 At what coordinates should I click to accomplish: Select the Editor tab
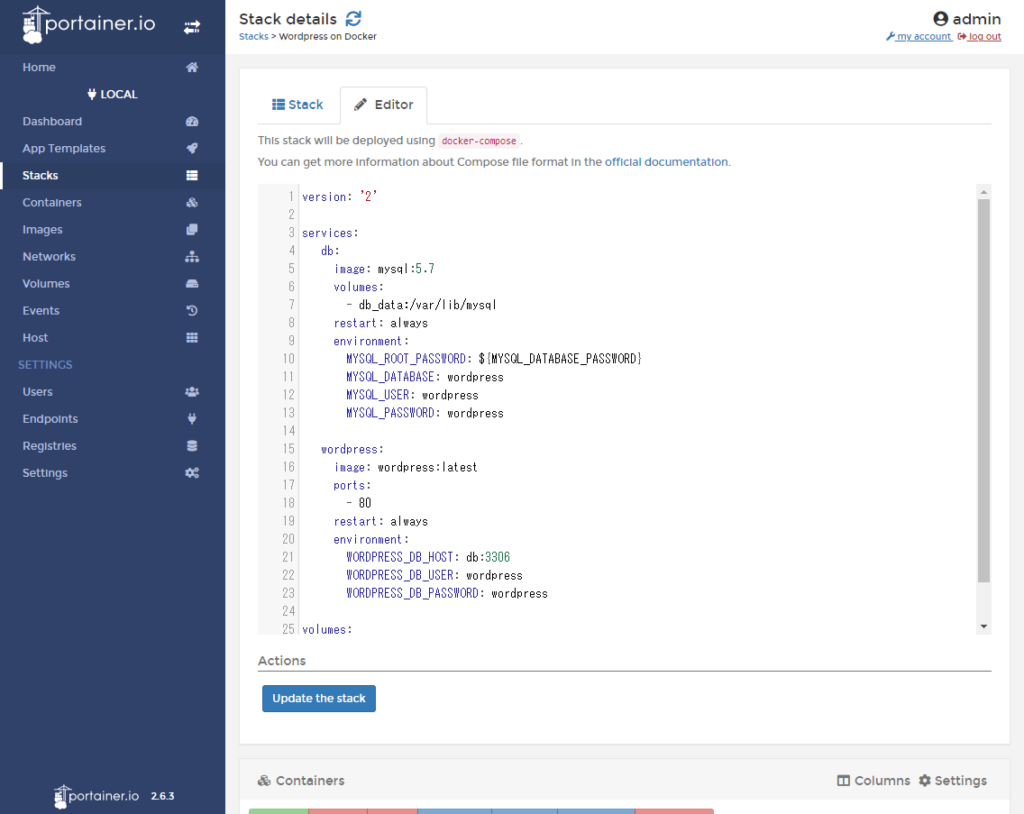[383, 105]
